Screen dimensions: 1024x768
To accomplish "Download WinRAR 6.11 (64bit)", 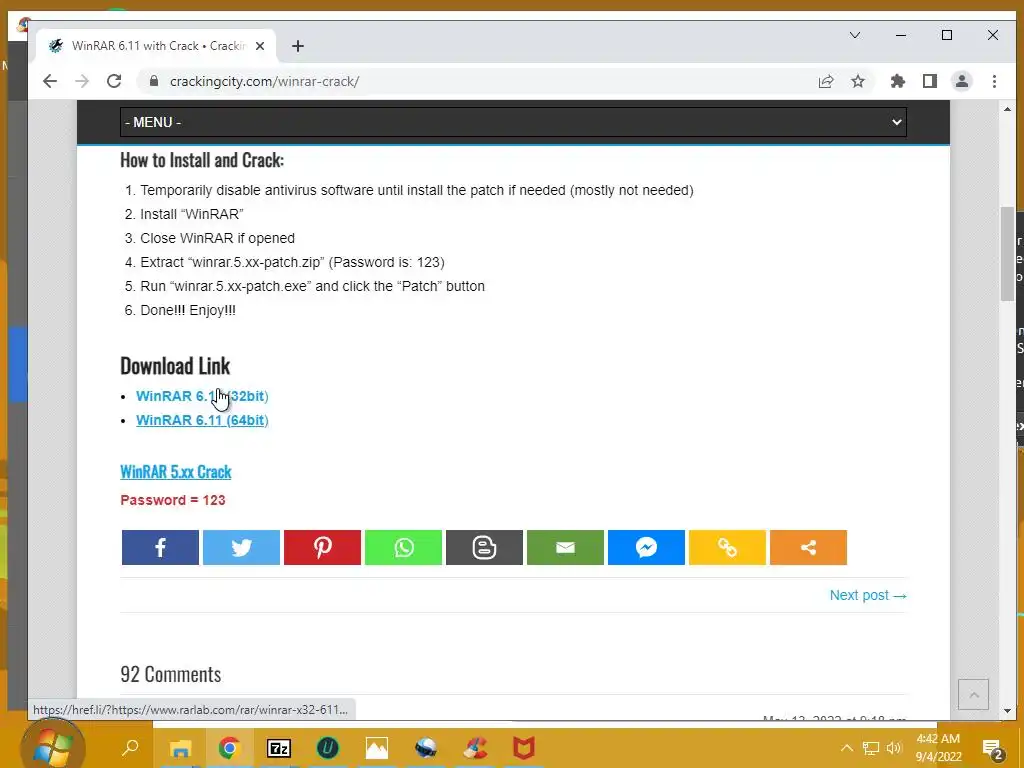I will 202,421.
